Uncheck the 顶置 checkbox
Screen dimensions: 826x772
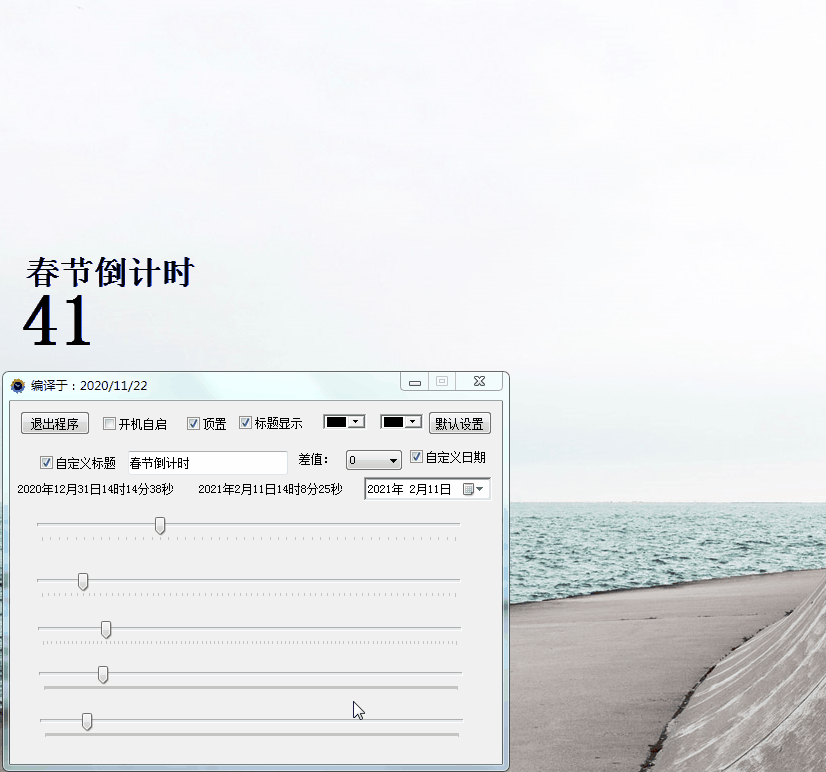(x=193, y=424)
